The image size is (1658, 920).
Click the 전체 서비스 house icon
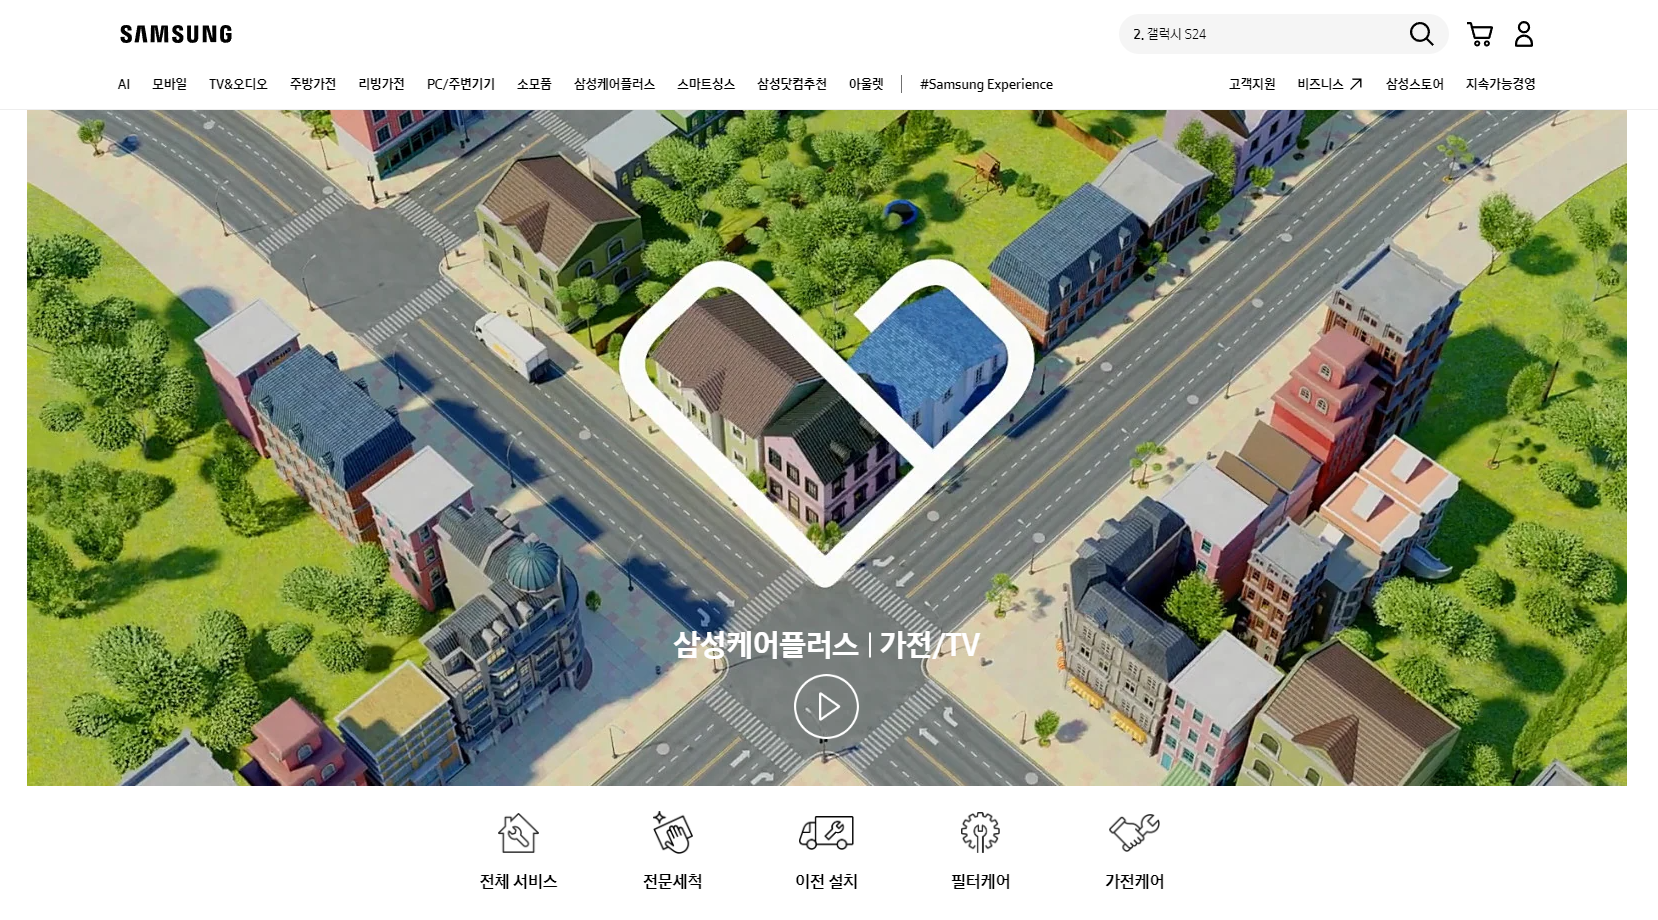point(518,833)
